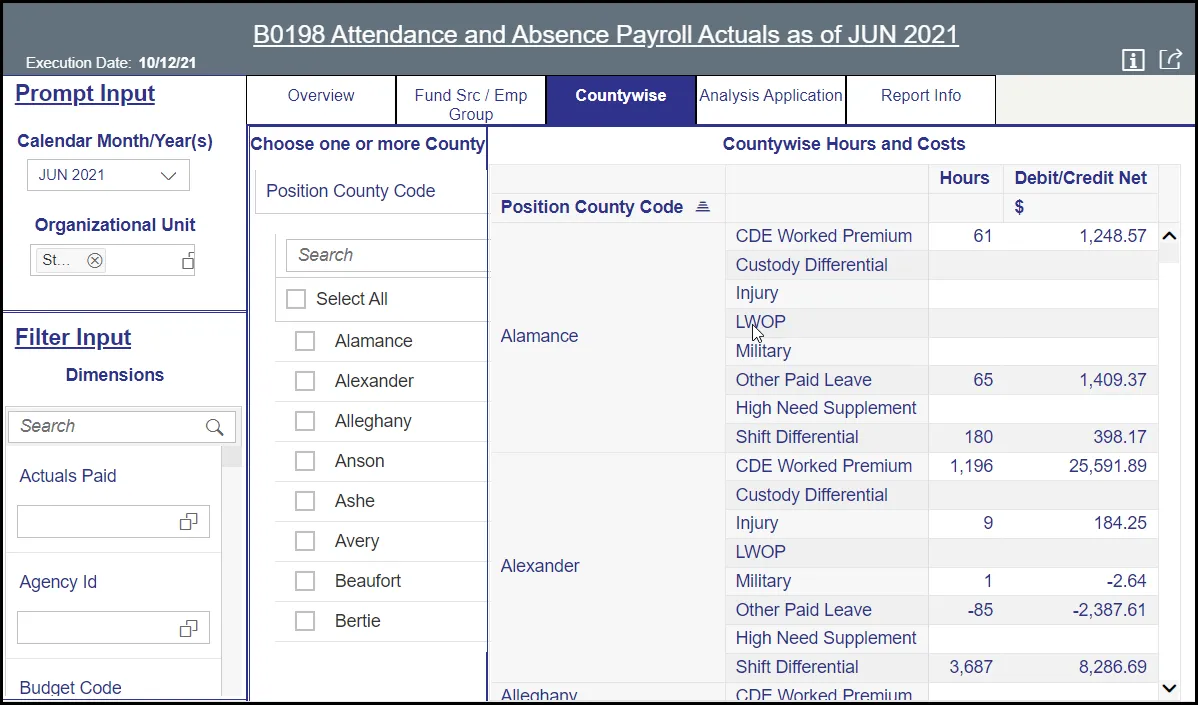The height and width of the screenshot is (705, 1198).
Task: Remove the selected Organizational Unit value
Action: click(x=95, y=260)
